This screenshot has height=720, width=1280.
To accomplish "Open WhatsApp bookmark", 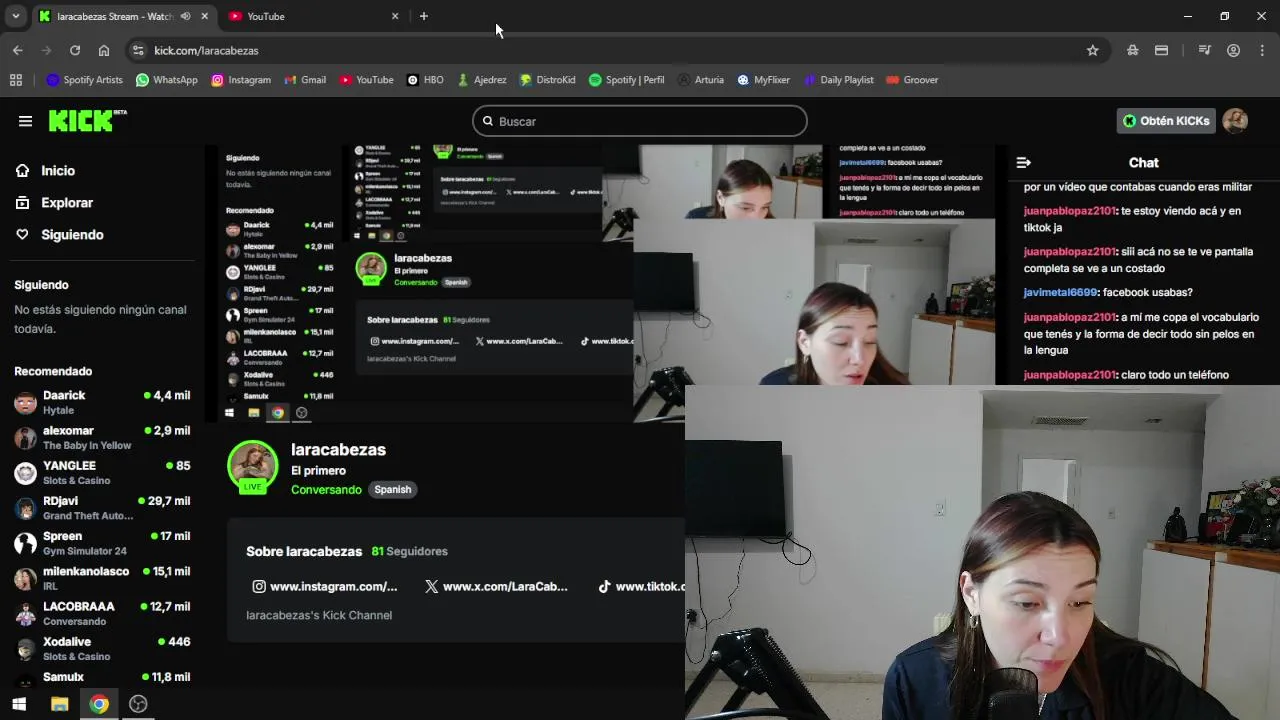I will 167,80.
